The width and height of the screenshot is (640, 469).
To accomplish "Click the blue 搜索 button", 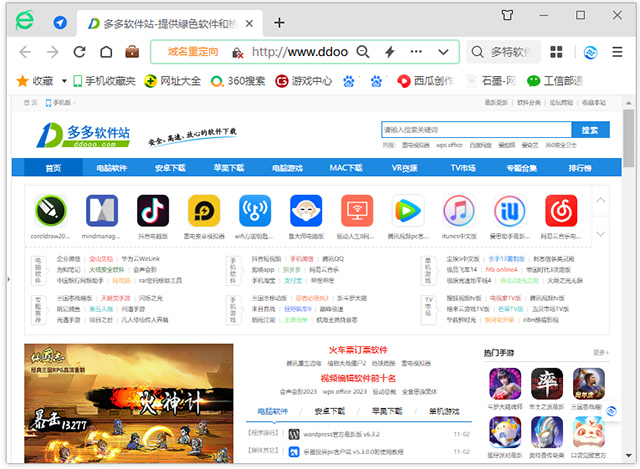I will coord(590,130).
